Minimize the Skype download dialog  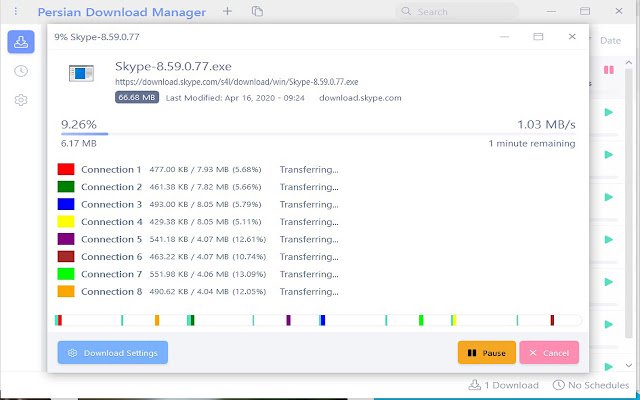tap(504, 37)
